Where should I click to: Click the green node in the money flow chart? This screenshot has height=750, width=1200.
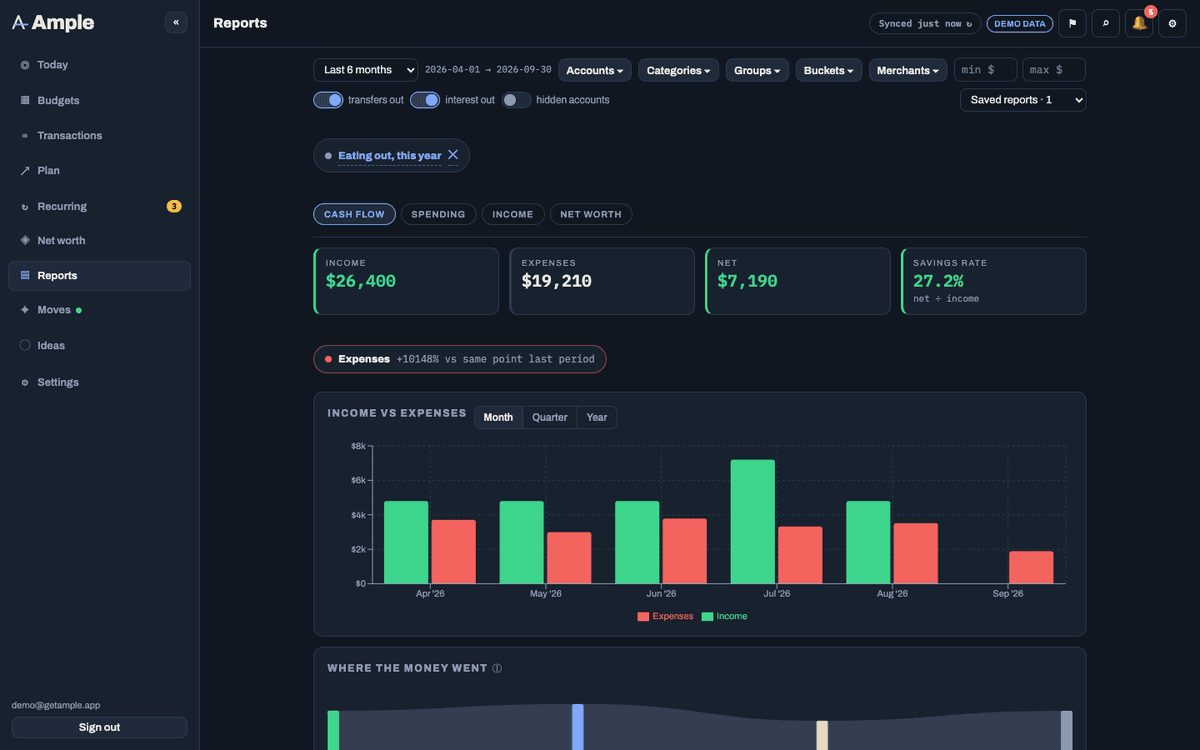tap(333, 730)
